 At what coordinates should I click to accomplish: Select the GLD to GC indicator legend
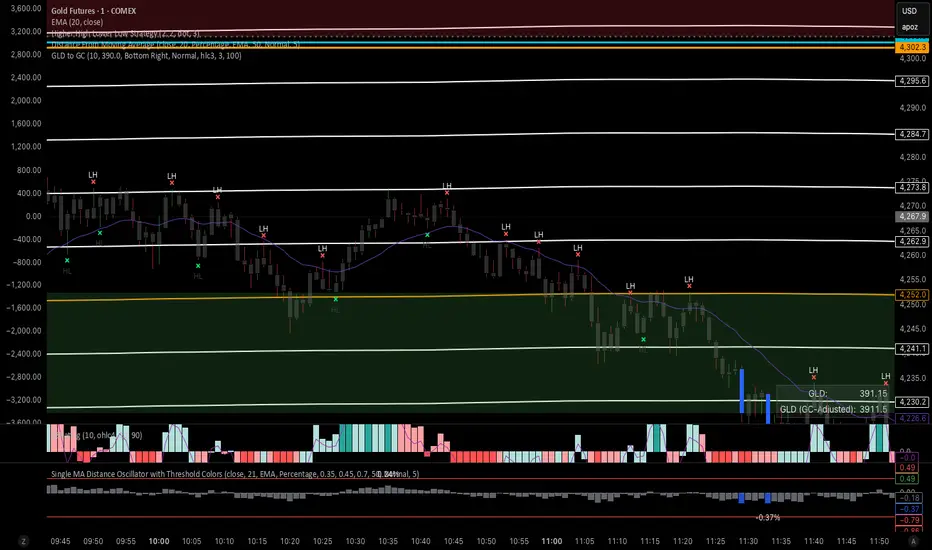146,56
